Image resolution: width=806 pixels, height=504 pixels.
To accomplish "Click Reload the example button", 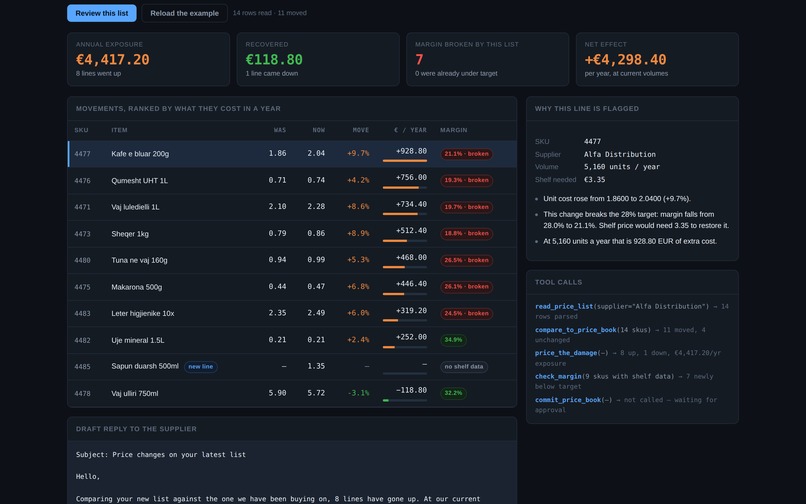I will pos(184,13).
